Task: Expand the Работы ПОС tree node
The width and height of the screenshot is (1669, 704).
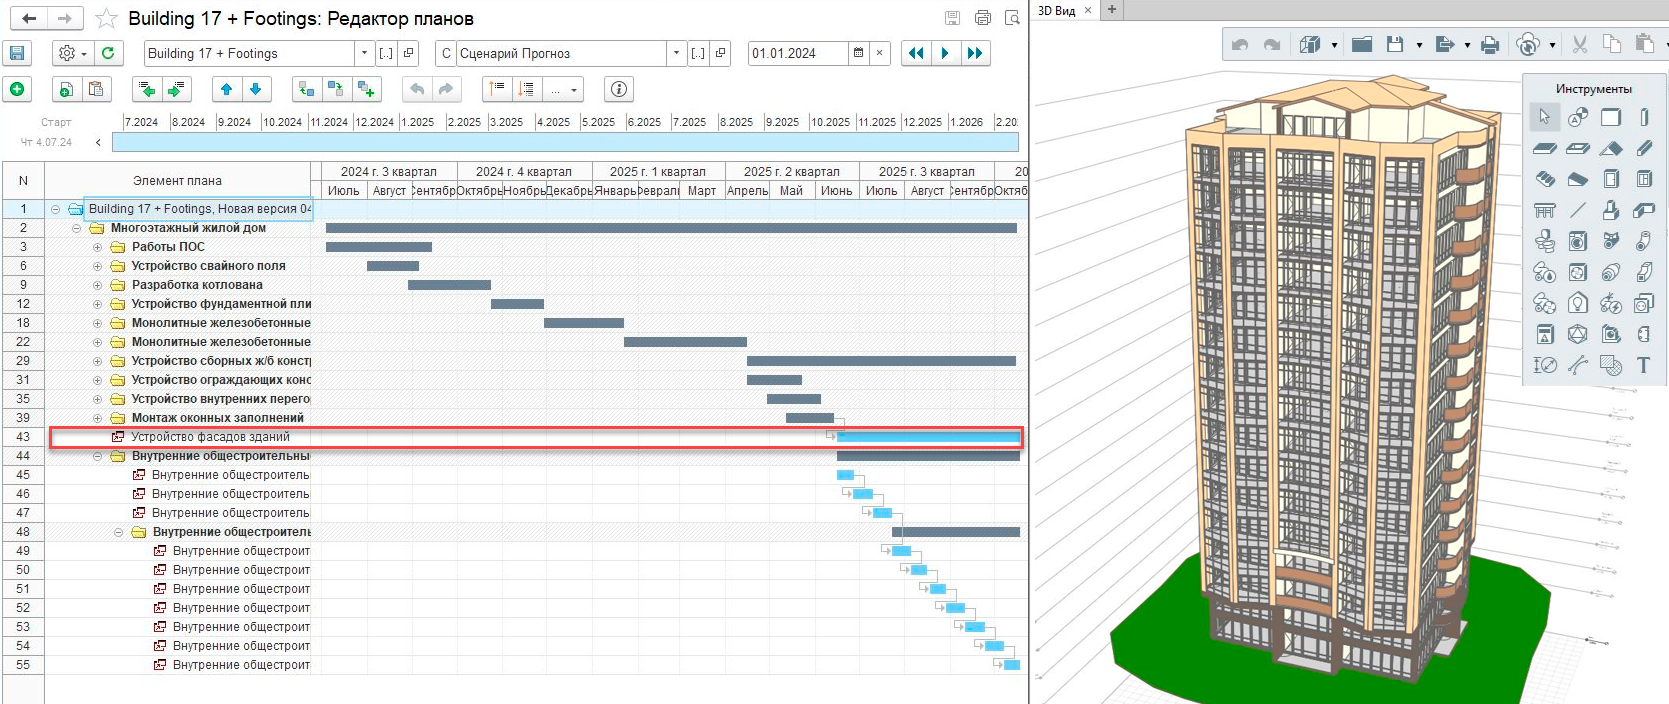Action: pos(97,247)
